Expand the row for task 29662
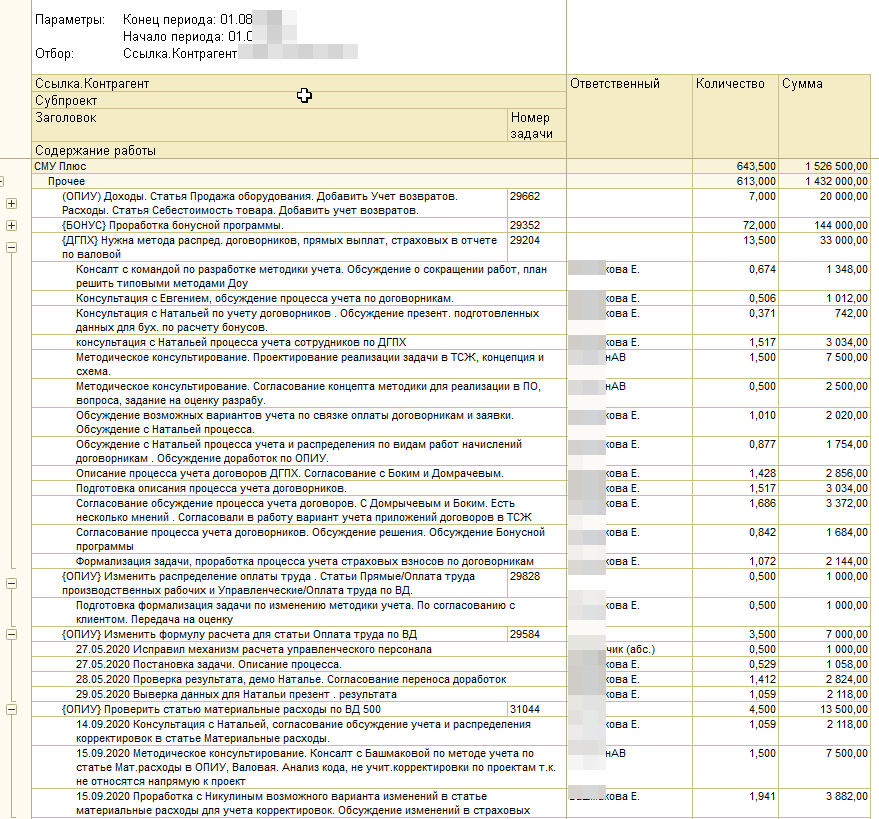879x819 pixels. pos(11,203)
